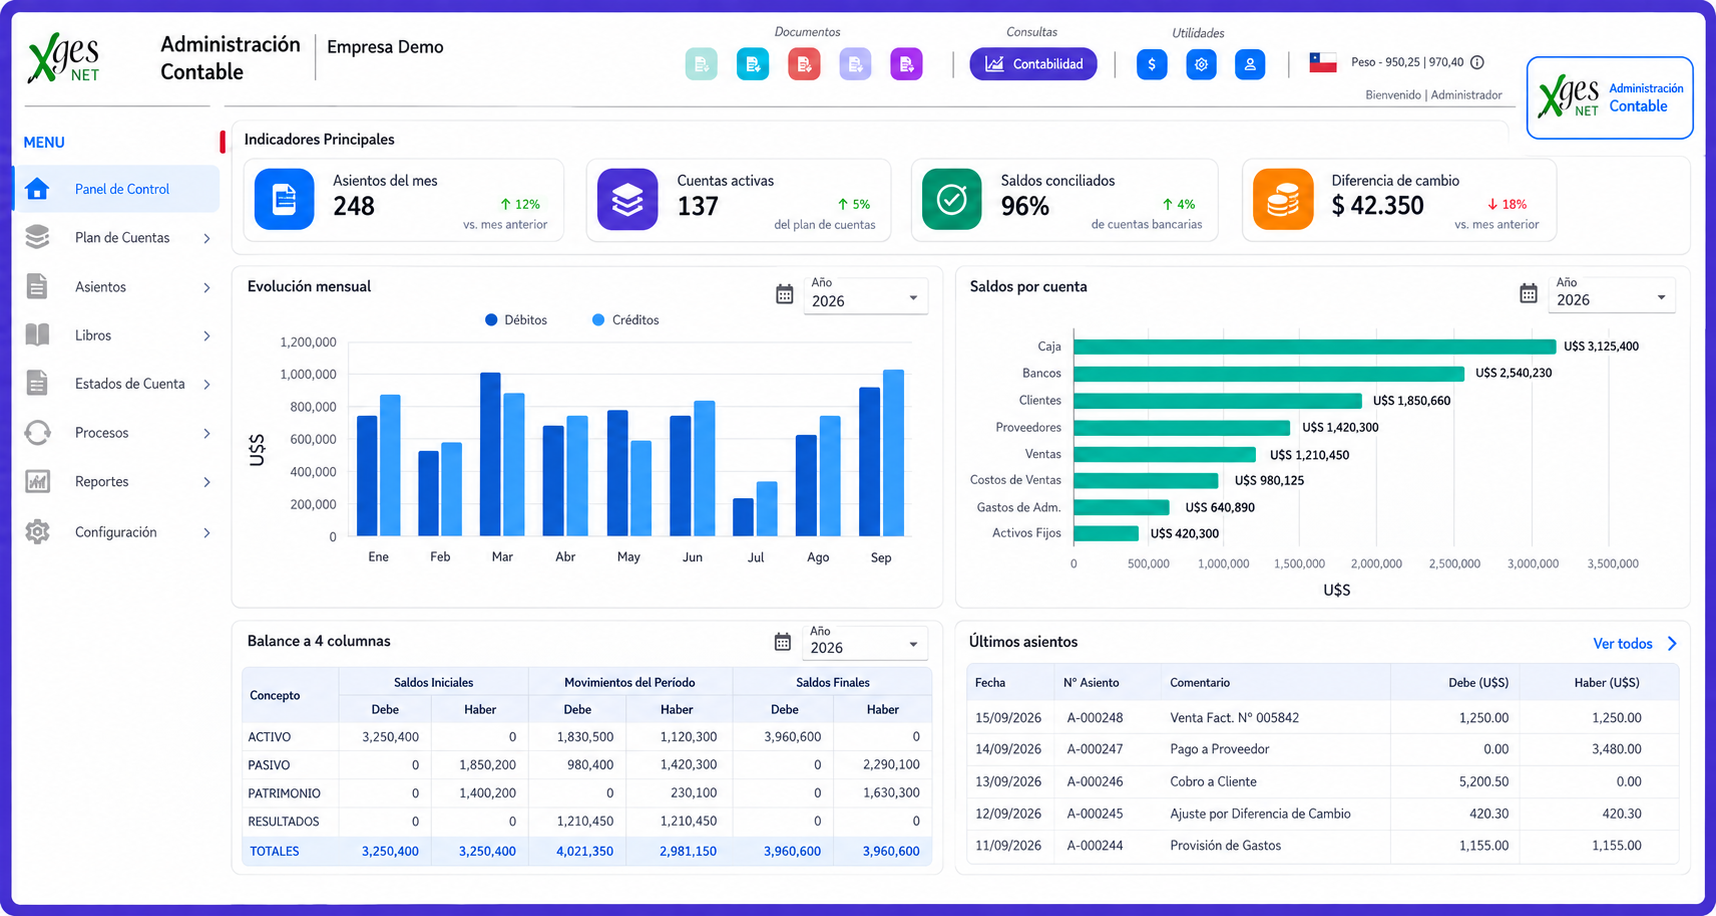Click the Ver todos link
This screenshot has height=916, width=1716.
point(1622,643)
